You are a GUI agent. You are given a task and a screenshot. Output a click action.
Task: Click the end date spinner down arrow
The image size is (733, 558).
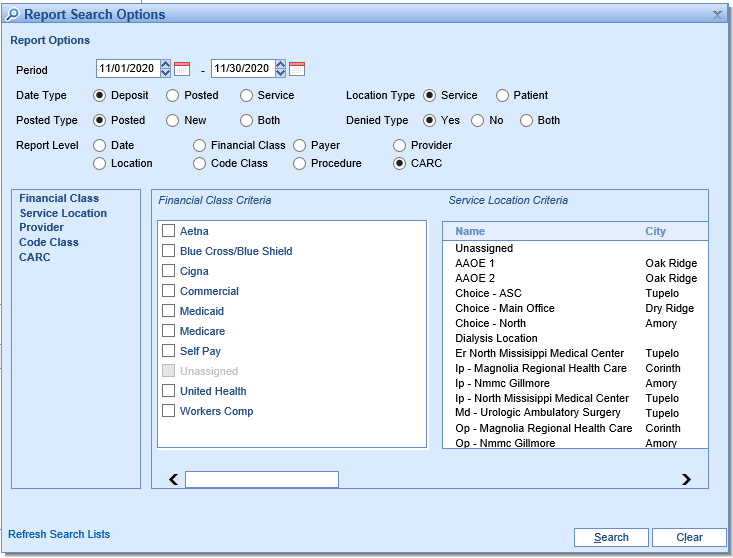click(281, 74)
